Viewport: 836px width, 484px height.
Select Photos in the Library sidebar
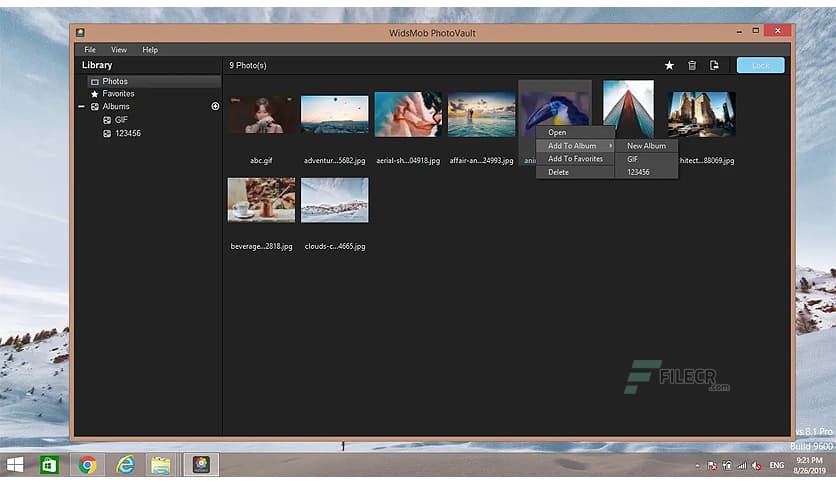tap(154, 81)
